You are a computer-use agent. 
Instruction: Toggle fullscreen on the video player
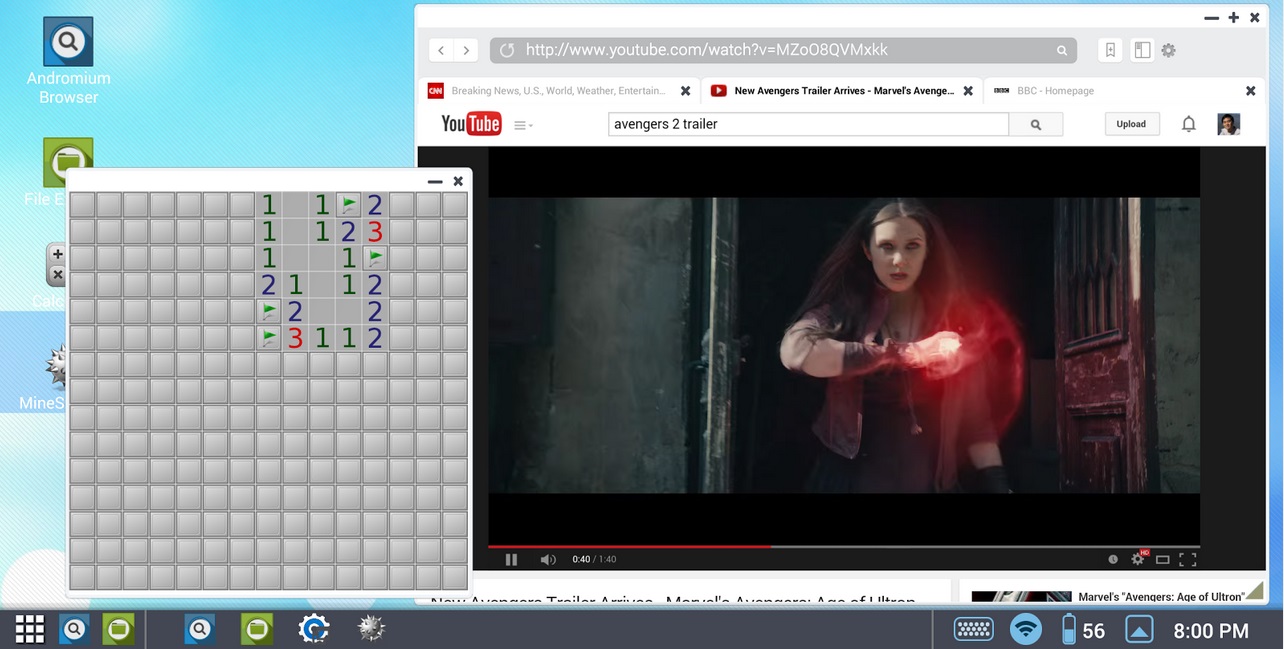[x=1187, y=560]
